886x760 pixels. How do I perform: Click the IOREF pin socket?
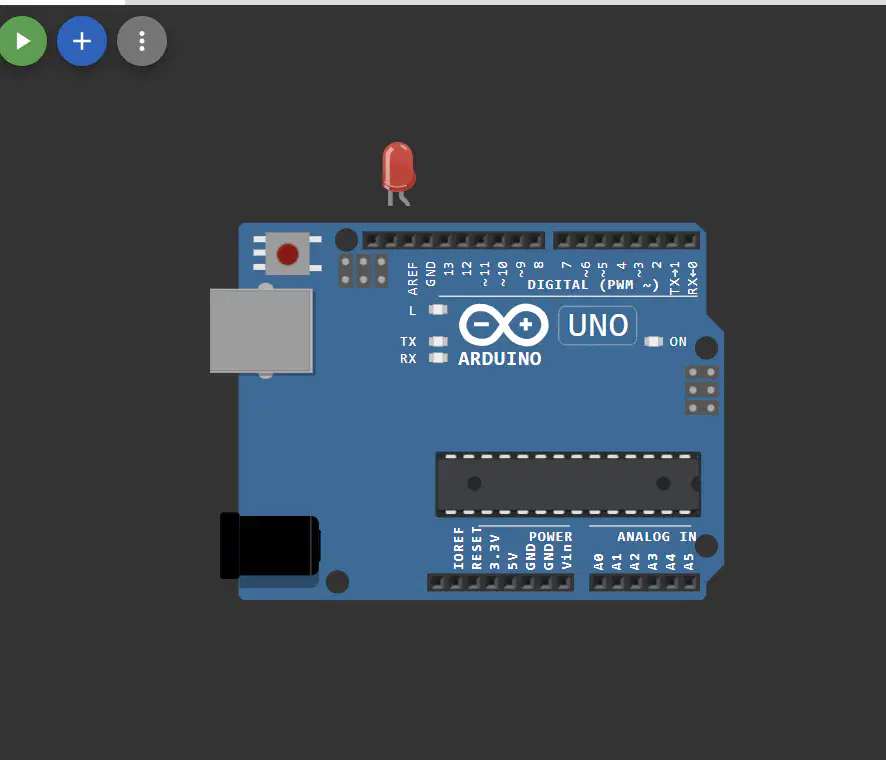[x=455, y=583]
